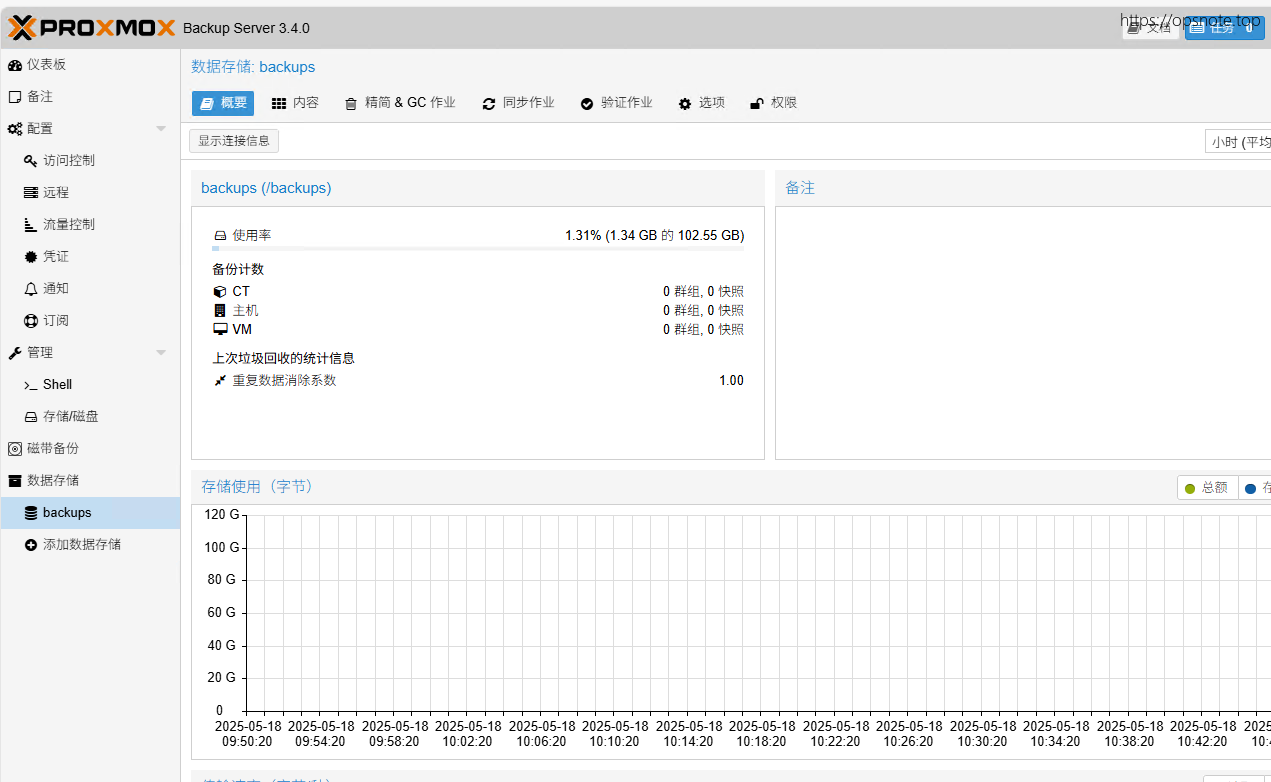Click the CT container cube icon
1271x782 pixels.
pyautogui.click(x=220, y=292)
